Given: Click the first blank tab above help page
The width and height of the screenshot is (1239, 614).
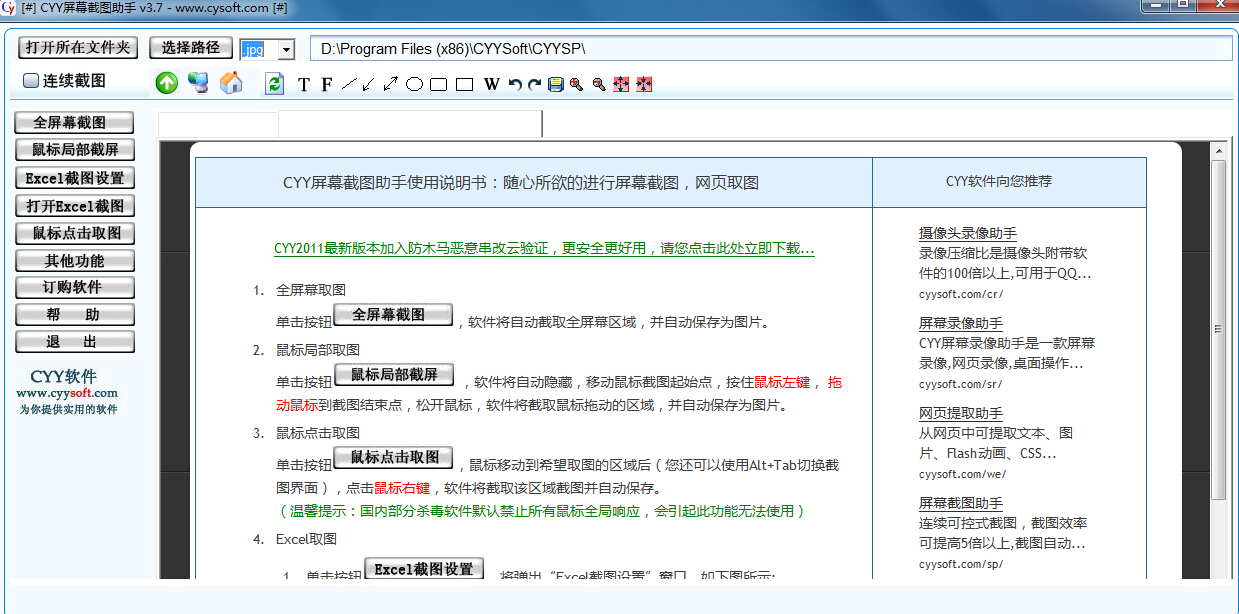Looking at the screenshot, I should click(218, 124).
